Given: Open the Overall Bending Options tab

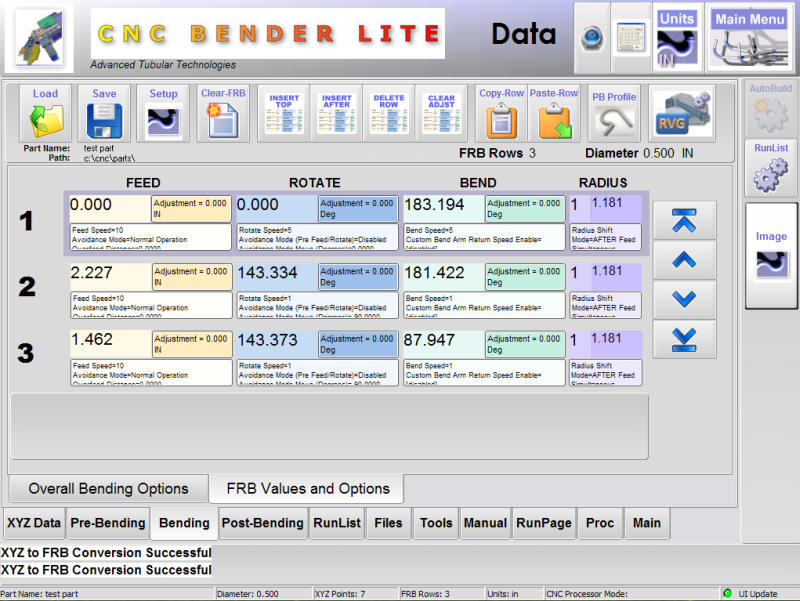Looking at the screenshot, I should 108,489.
